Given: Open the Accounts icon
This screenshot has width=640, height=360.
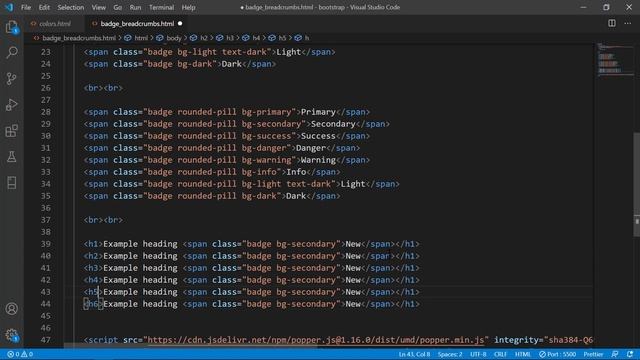Looking at the screenshot, I should 11,309.
